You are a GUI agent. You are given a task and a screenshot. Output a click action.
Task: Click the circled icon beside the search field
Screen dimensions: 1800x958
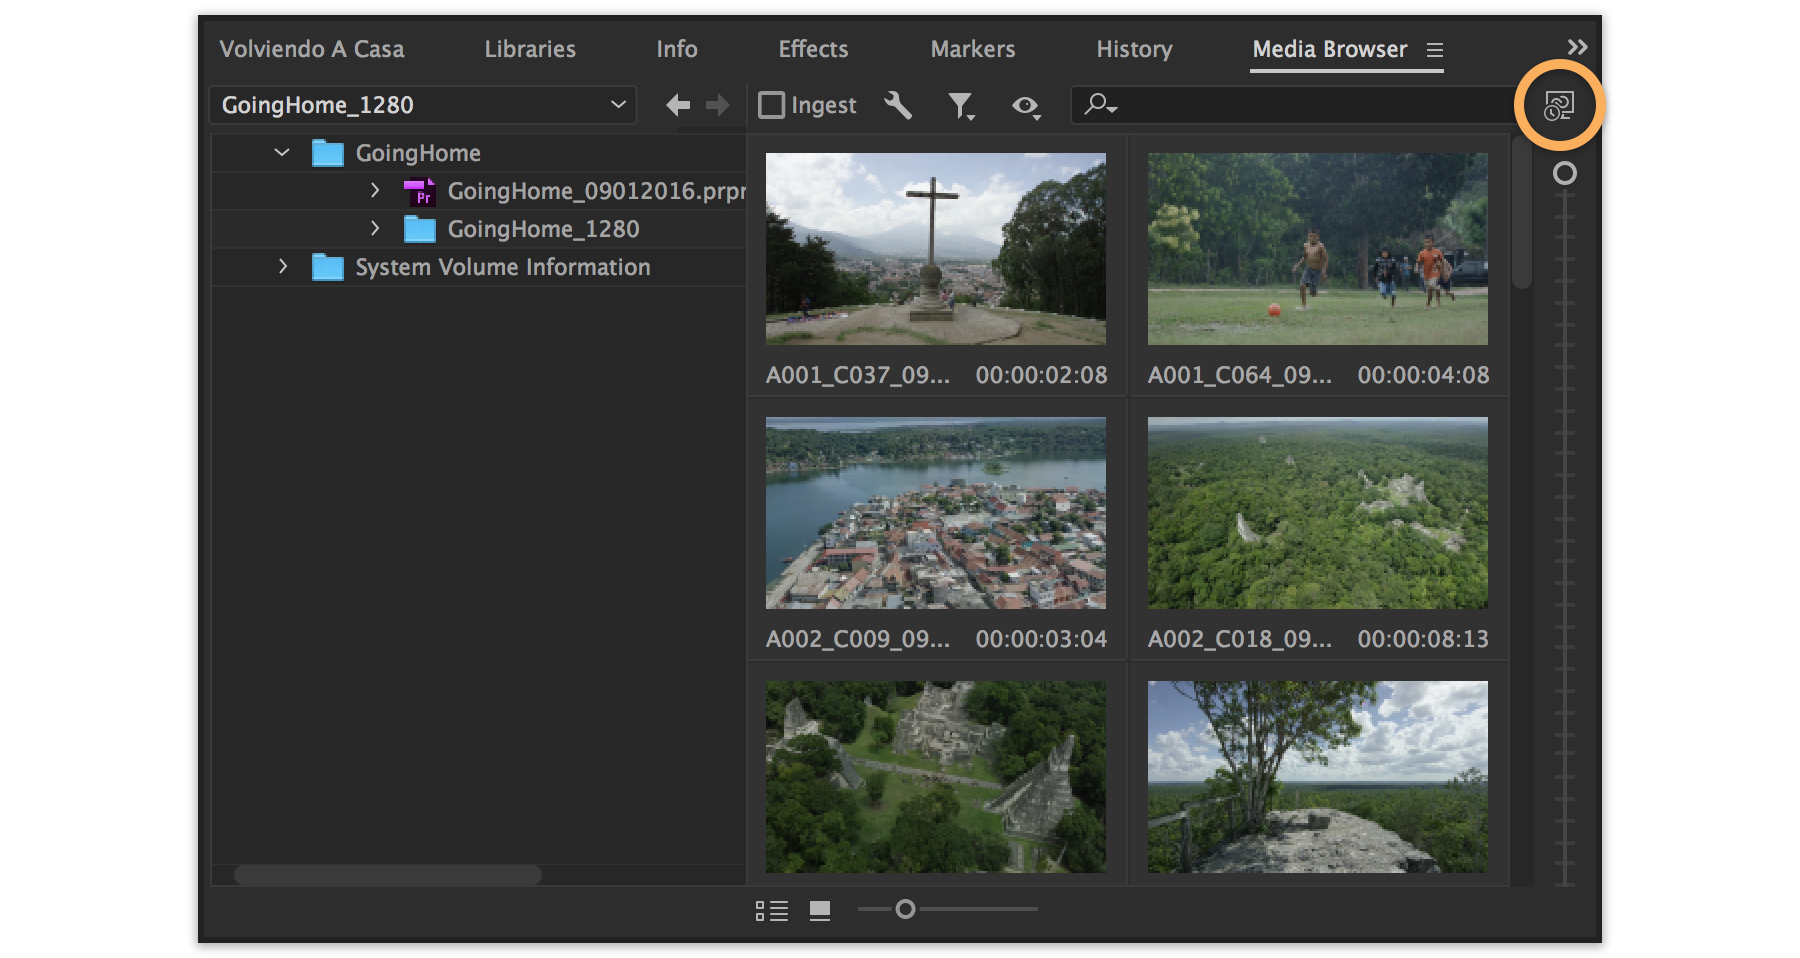(1559, 105)
